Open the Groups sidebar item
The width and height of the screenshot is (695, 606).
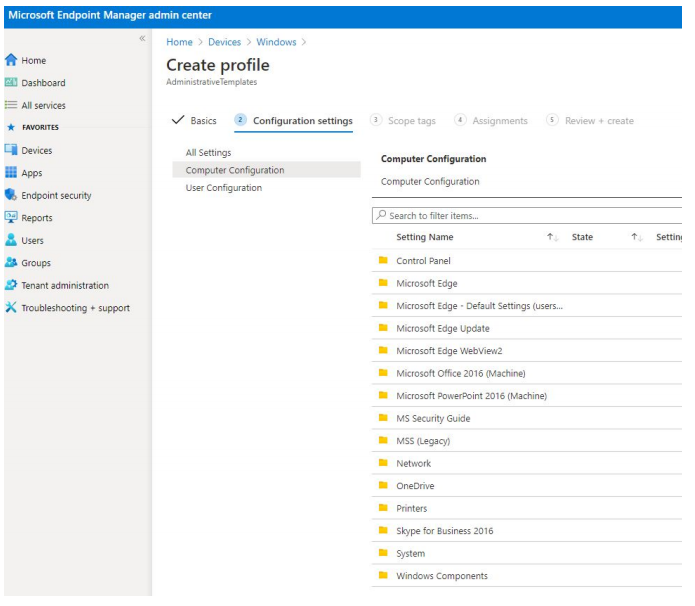36,263
